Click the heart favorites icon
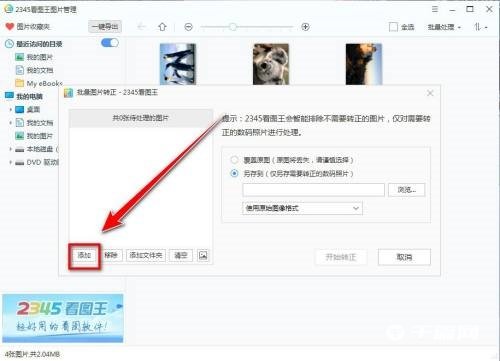Screen dimensions: 500x361 [x=10, y=27]
